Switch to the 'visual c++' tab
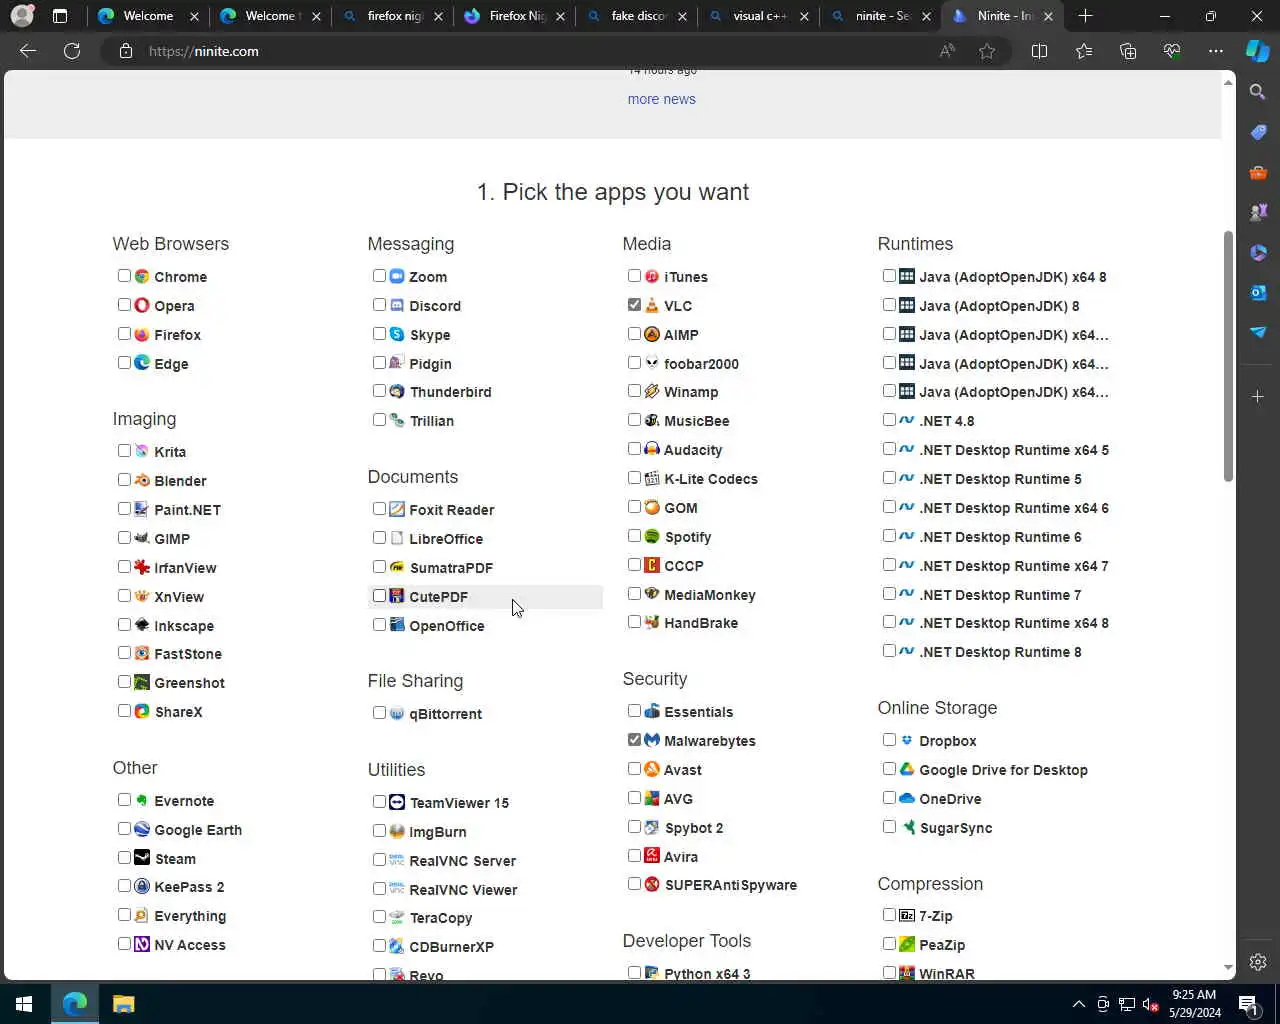The width and height of the screenshot is (1280, 1024). [758, 16]
